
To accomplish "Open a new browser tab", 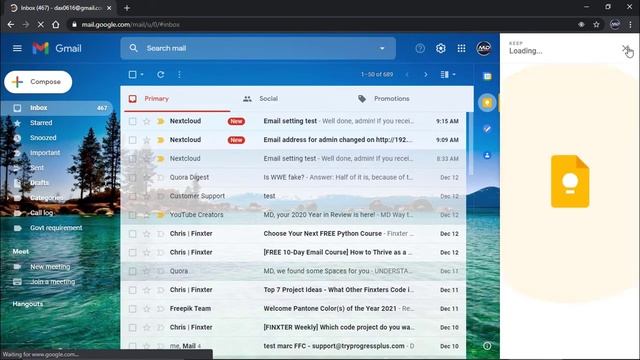I will (127, 8).
